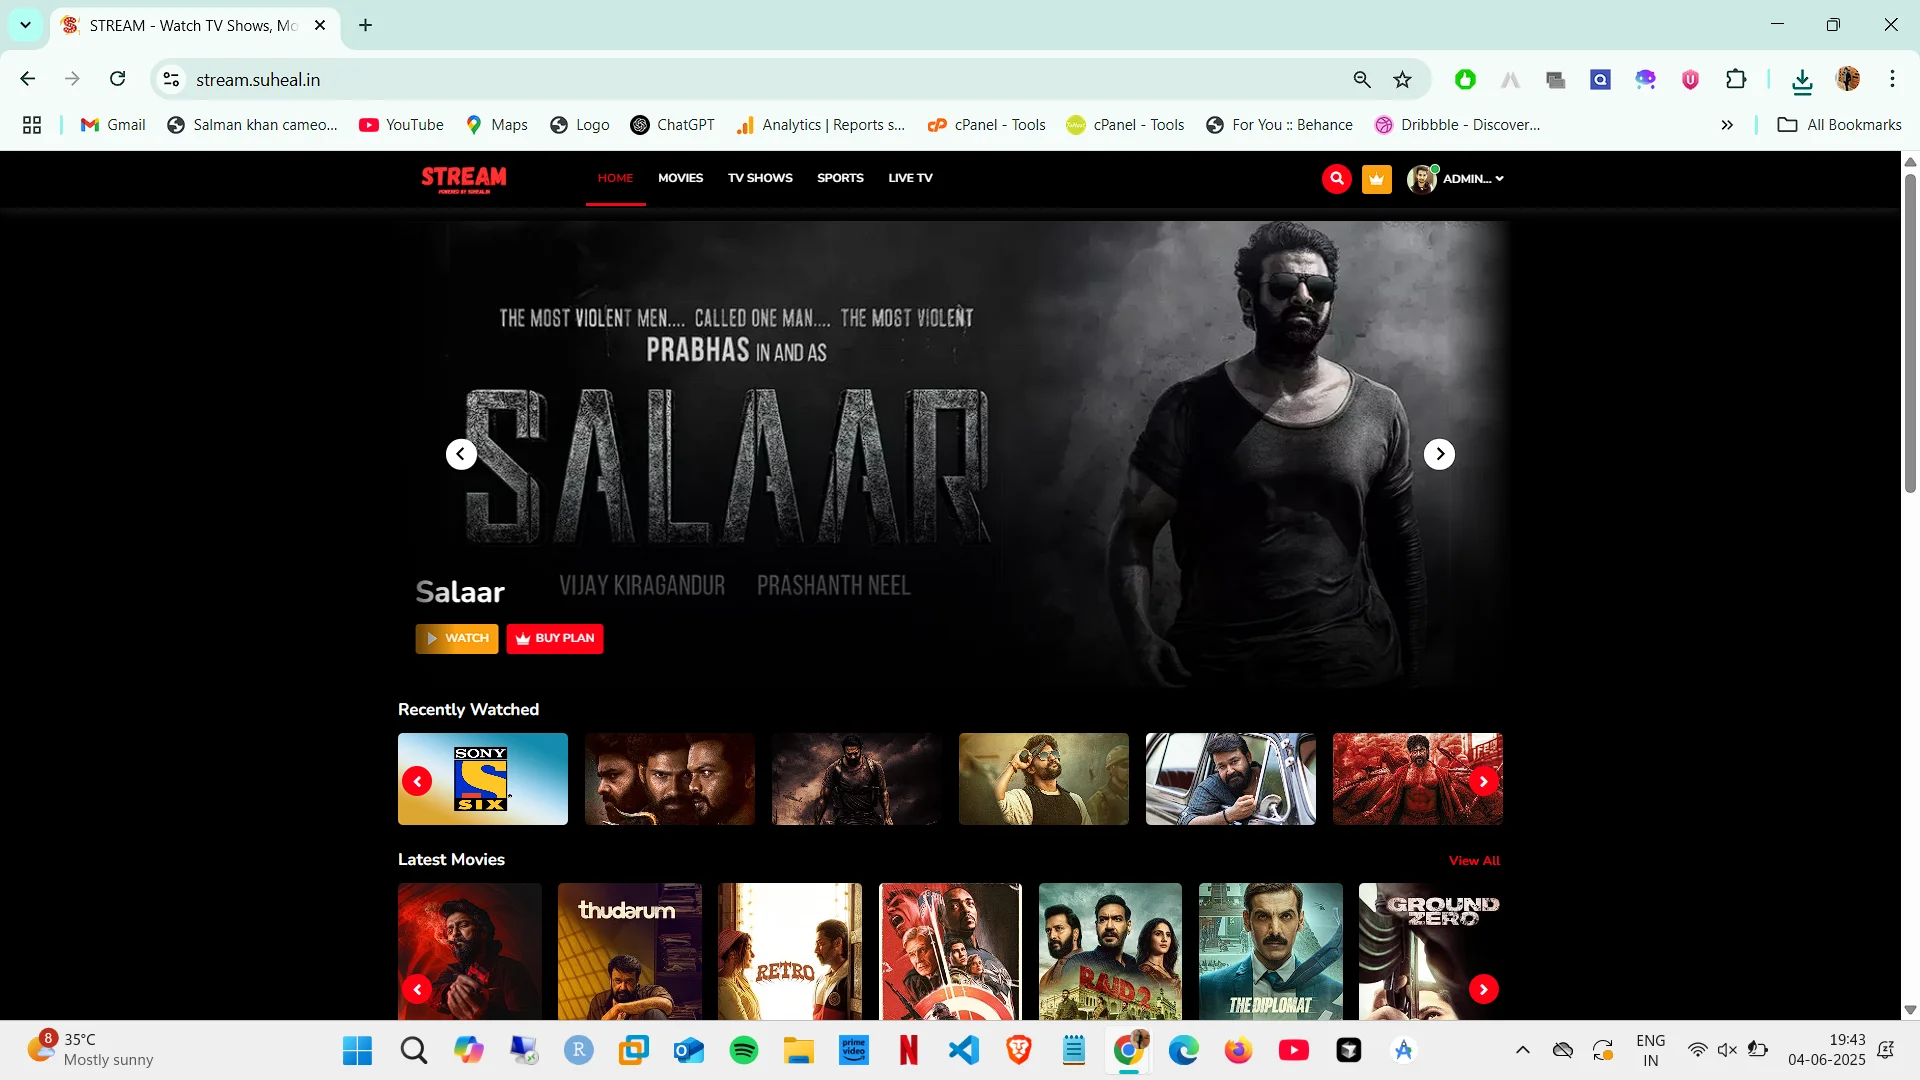The width and height of the screenshot is (1920, 1080).
Task: Go to the TV SHOWS tab
Action: pyautogui.click(x=760, y=178)
